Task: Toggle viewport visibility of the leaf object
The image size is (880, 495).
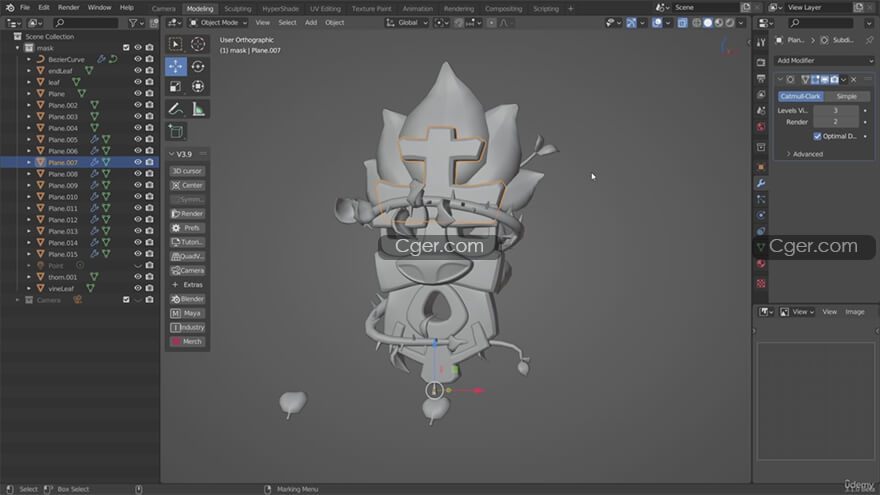Action: 138,82
